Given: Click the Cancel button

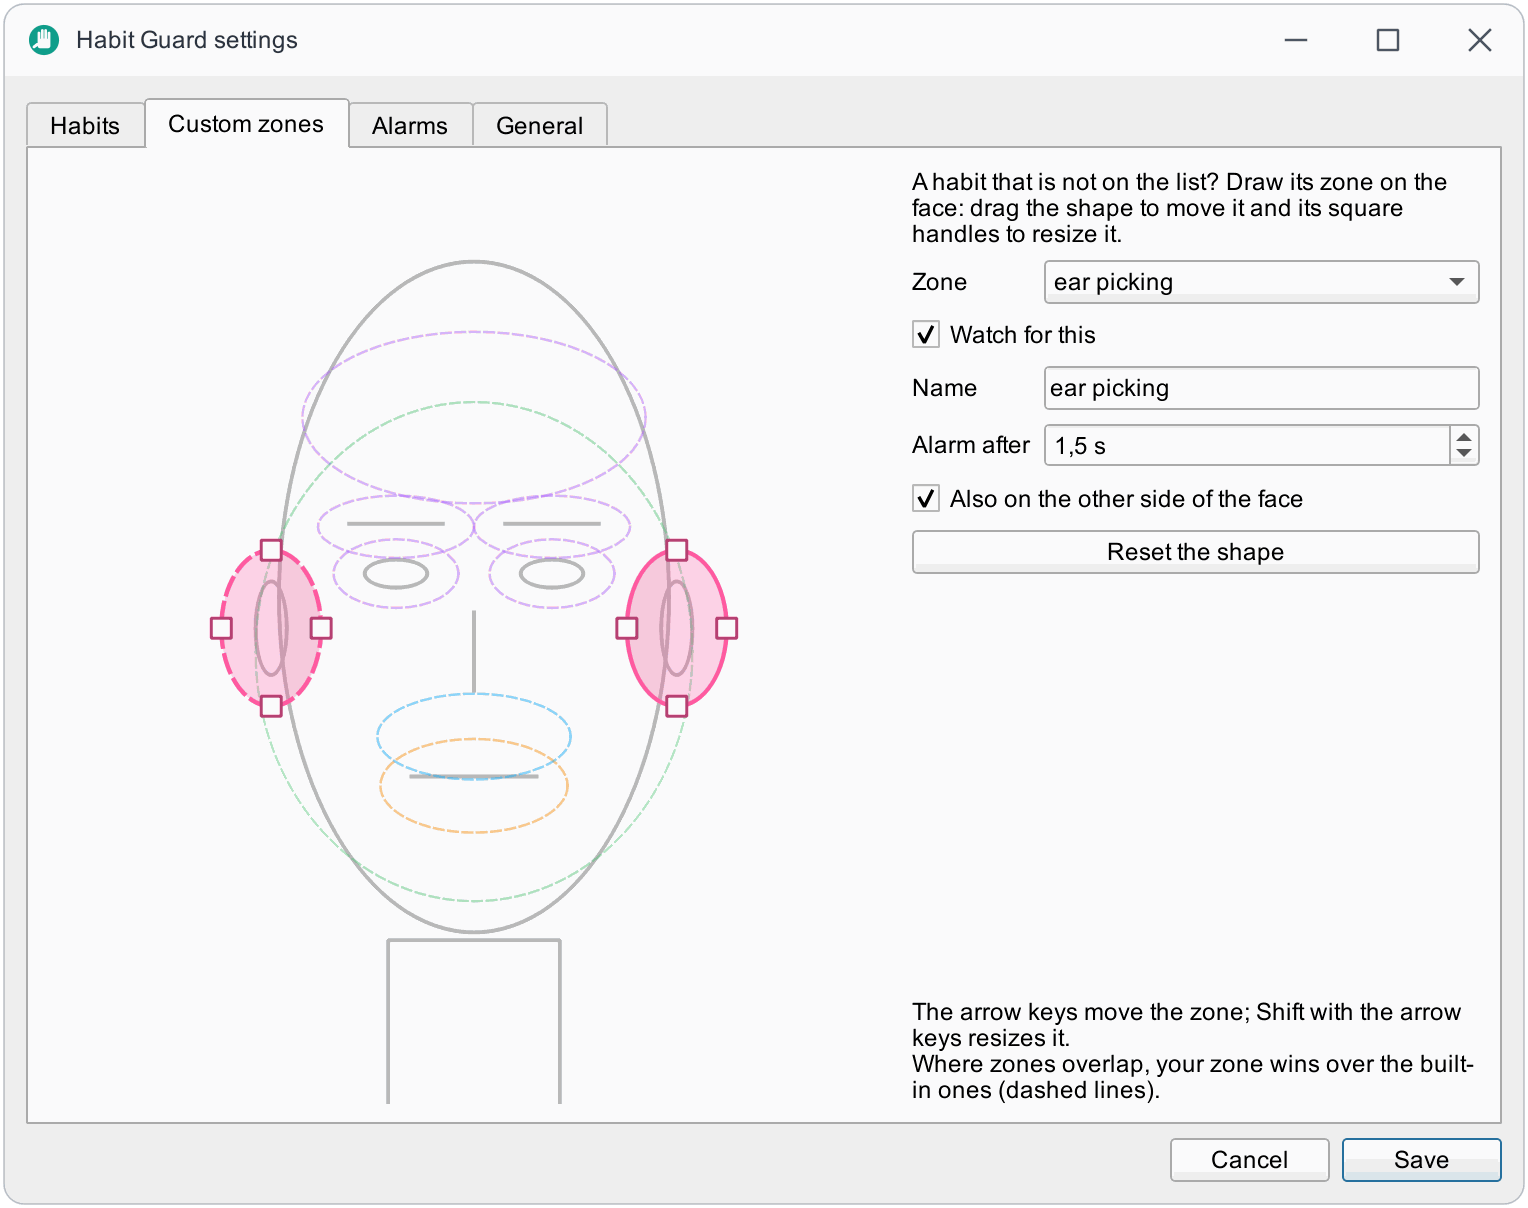Looking at the screenshot, I should pyautogui.click(x=1250, y=1160).
